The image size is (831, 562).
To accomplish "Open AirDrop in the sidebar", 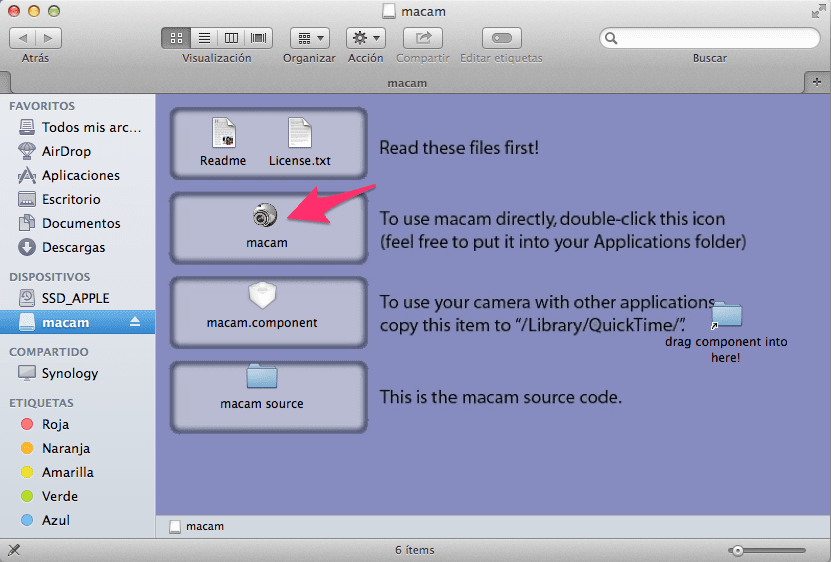I will coord(66,151).
